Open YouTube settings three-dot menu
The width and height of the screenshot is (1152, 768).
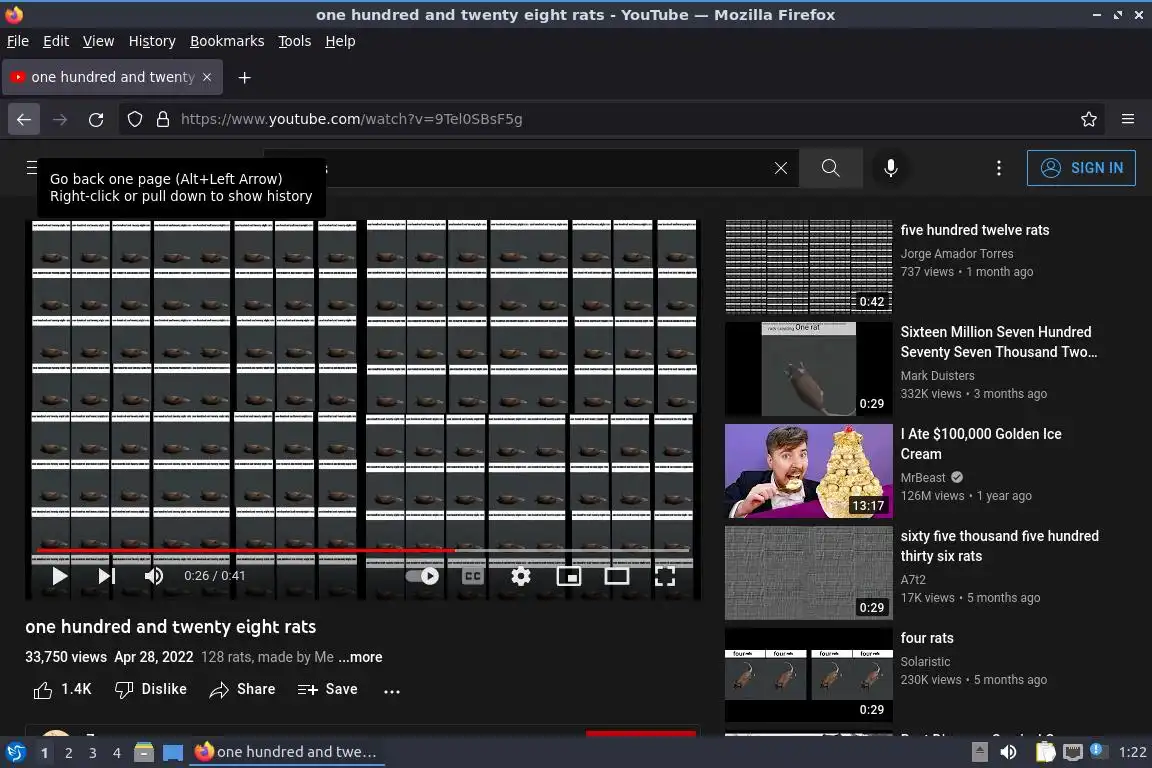(998, 168)
